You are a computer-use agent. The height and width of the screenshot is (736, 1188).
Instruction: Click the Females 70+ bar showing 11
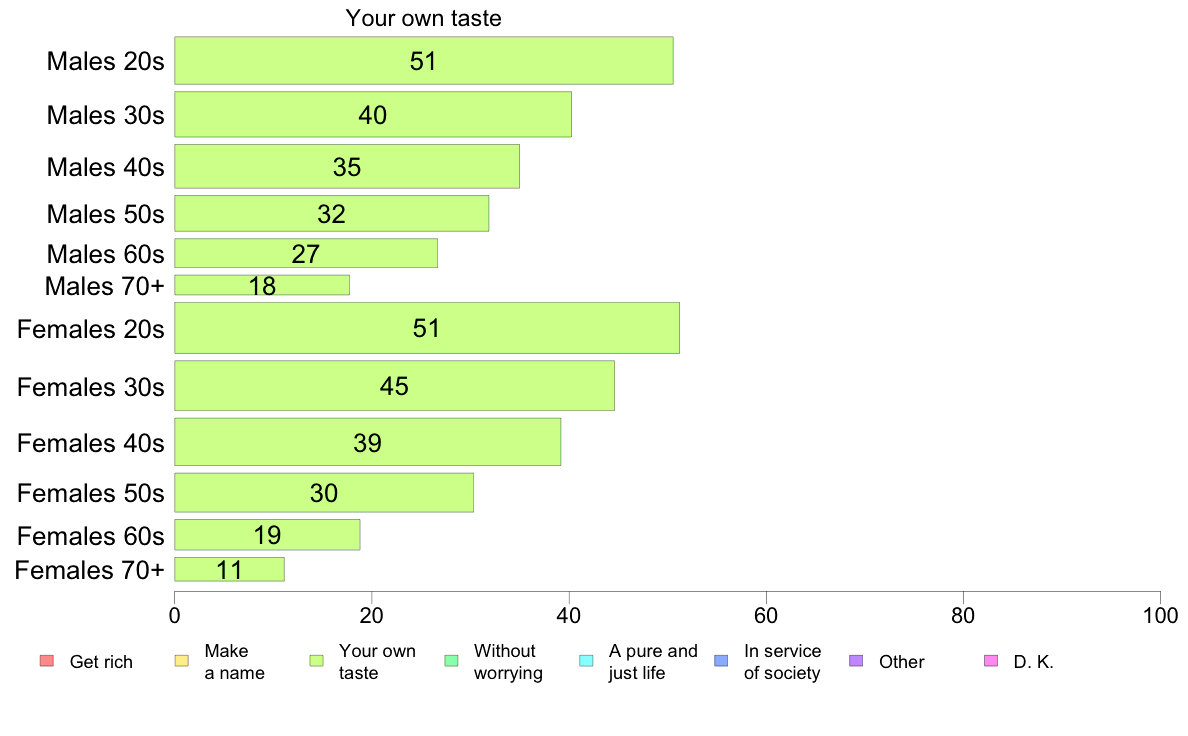pyautogui.click(x=230, y=569)
